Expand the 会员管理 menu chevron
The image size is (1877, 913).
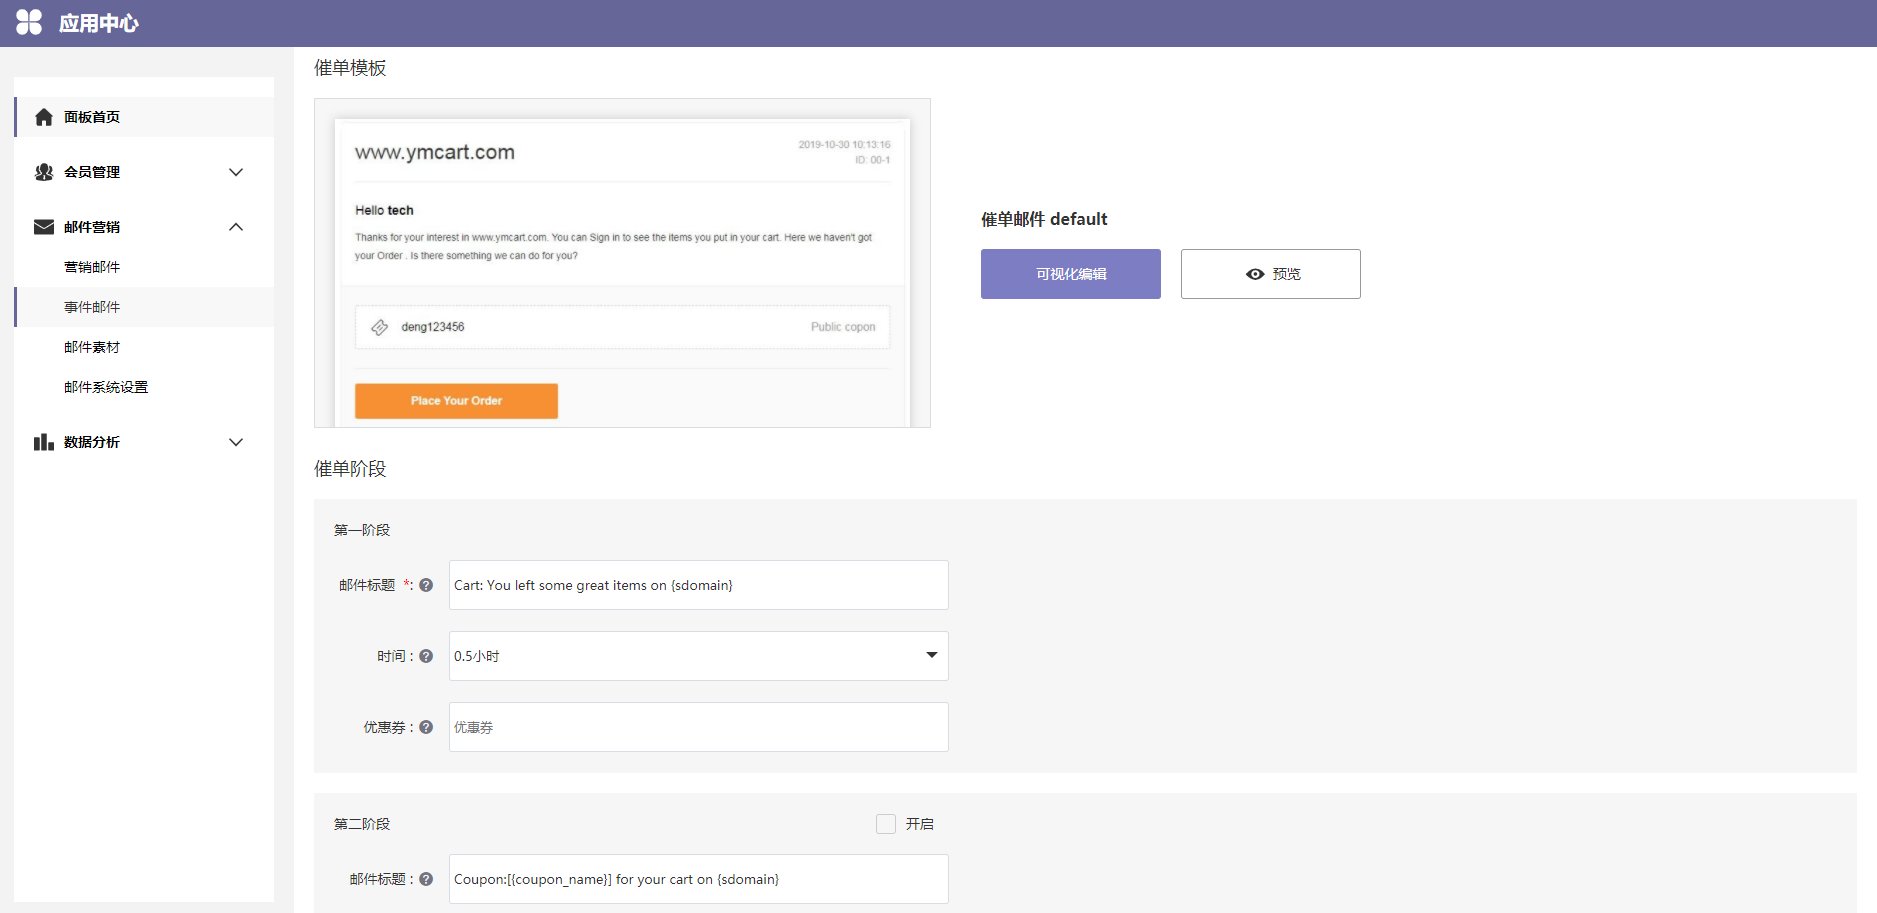click(x=236, y=172)
